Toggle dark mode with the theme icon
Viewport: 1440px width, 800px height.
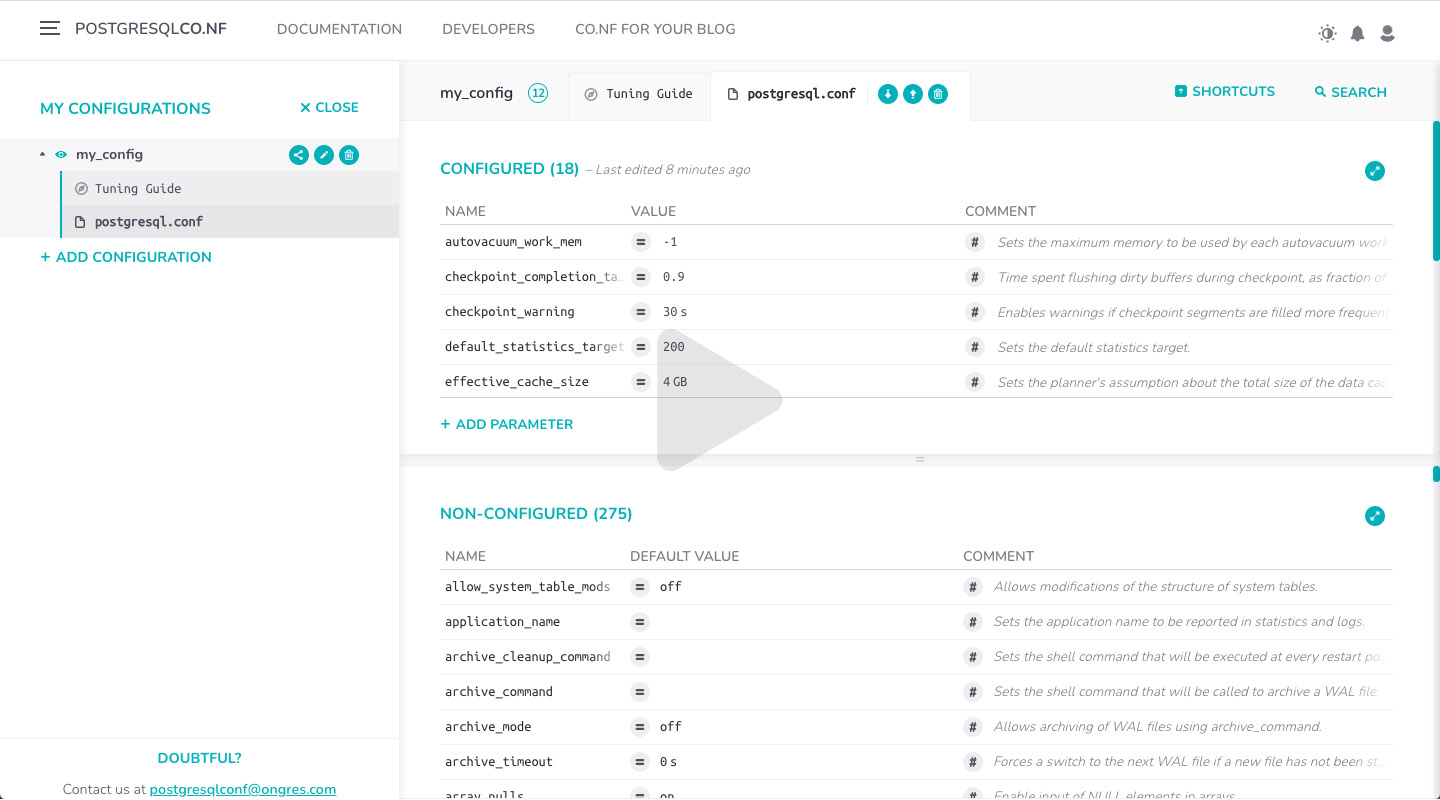click(x=1327, y=33)
